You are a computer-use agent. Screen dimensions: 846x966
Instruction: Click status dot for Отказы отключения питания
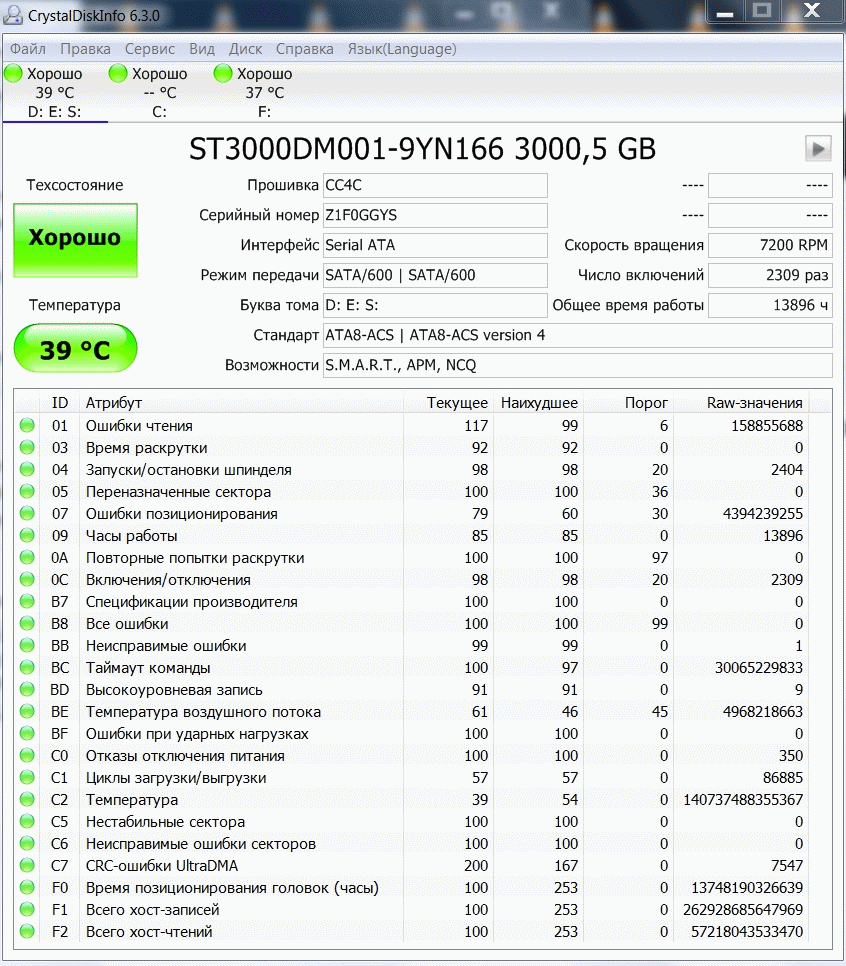click(27, 755)
